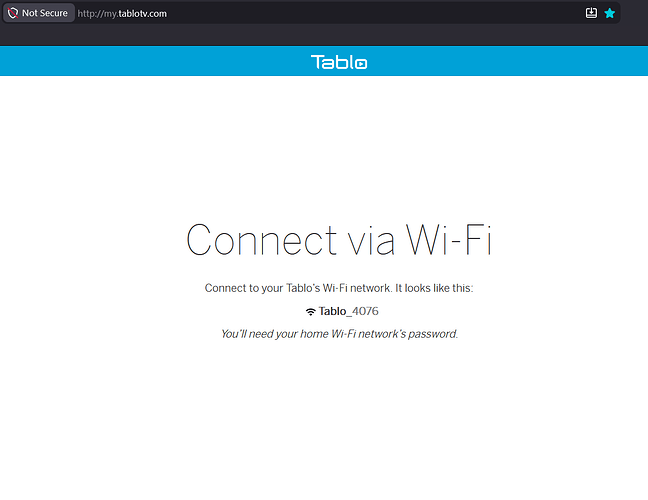Click the blue Tablo header bar
Viewport: 648px width, 500px height.
[324, 61]
